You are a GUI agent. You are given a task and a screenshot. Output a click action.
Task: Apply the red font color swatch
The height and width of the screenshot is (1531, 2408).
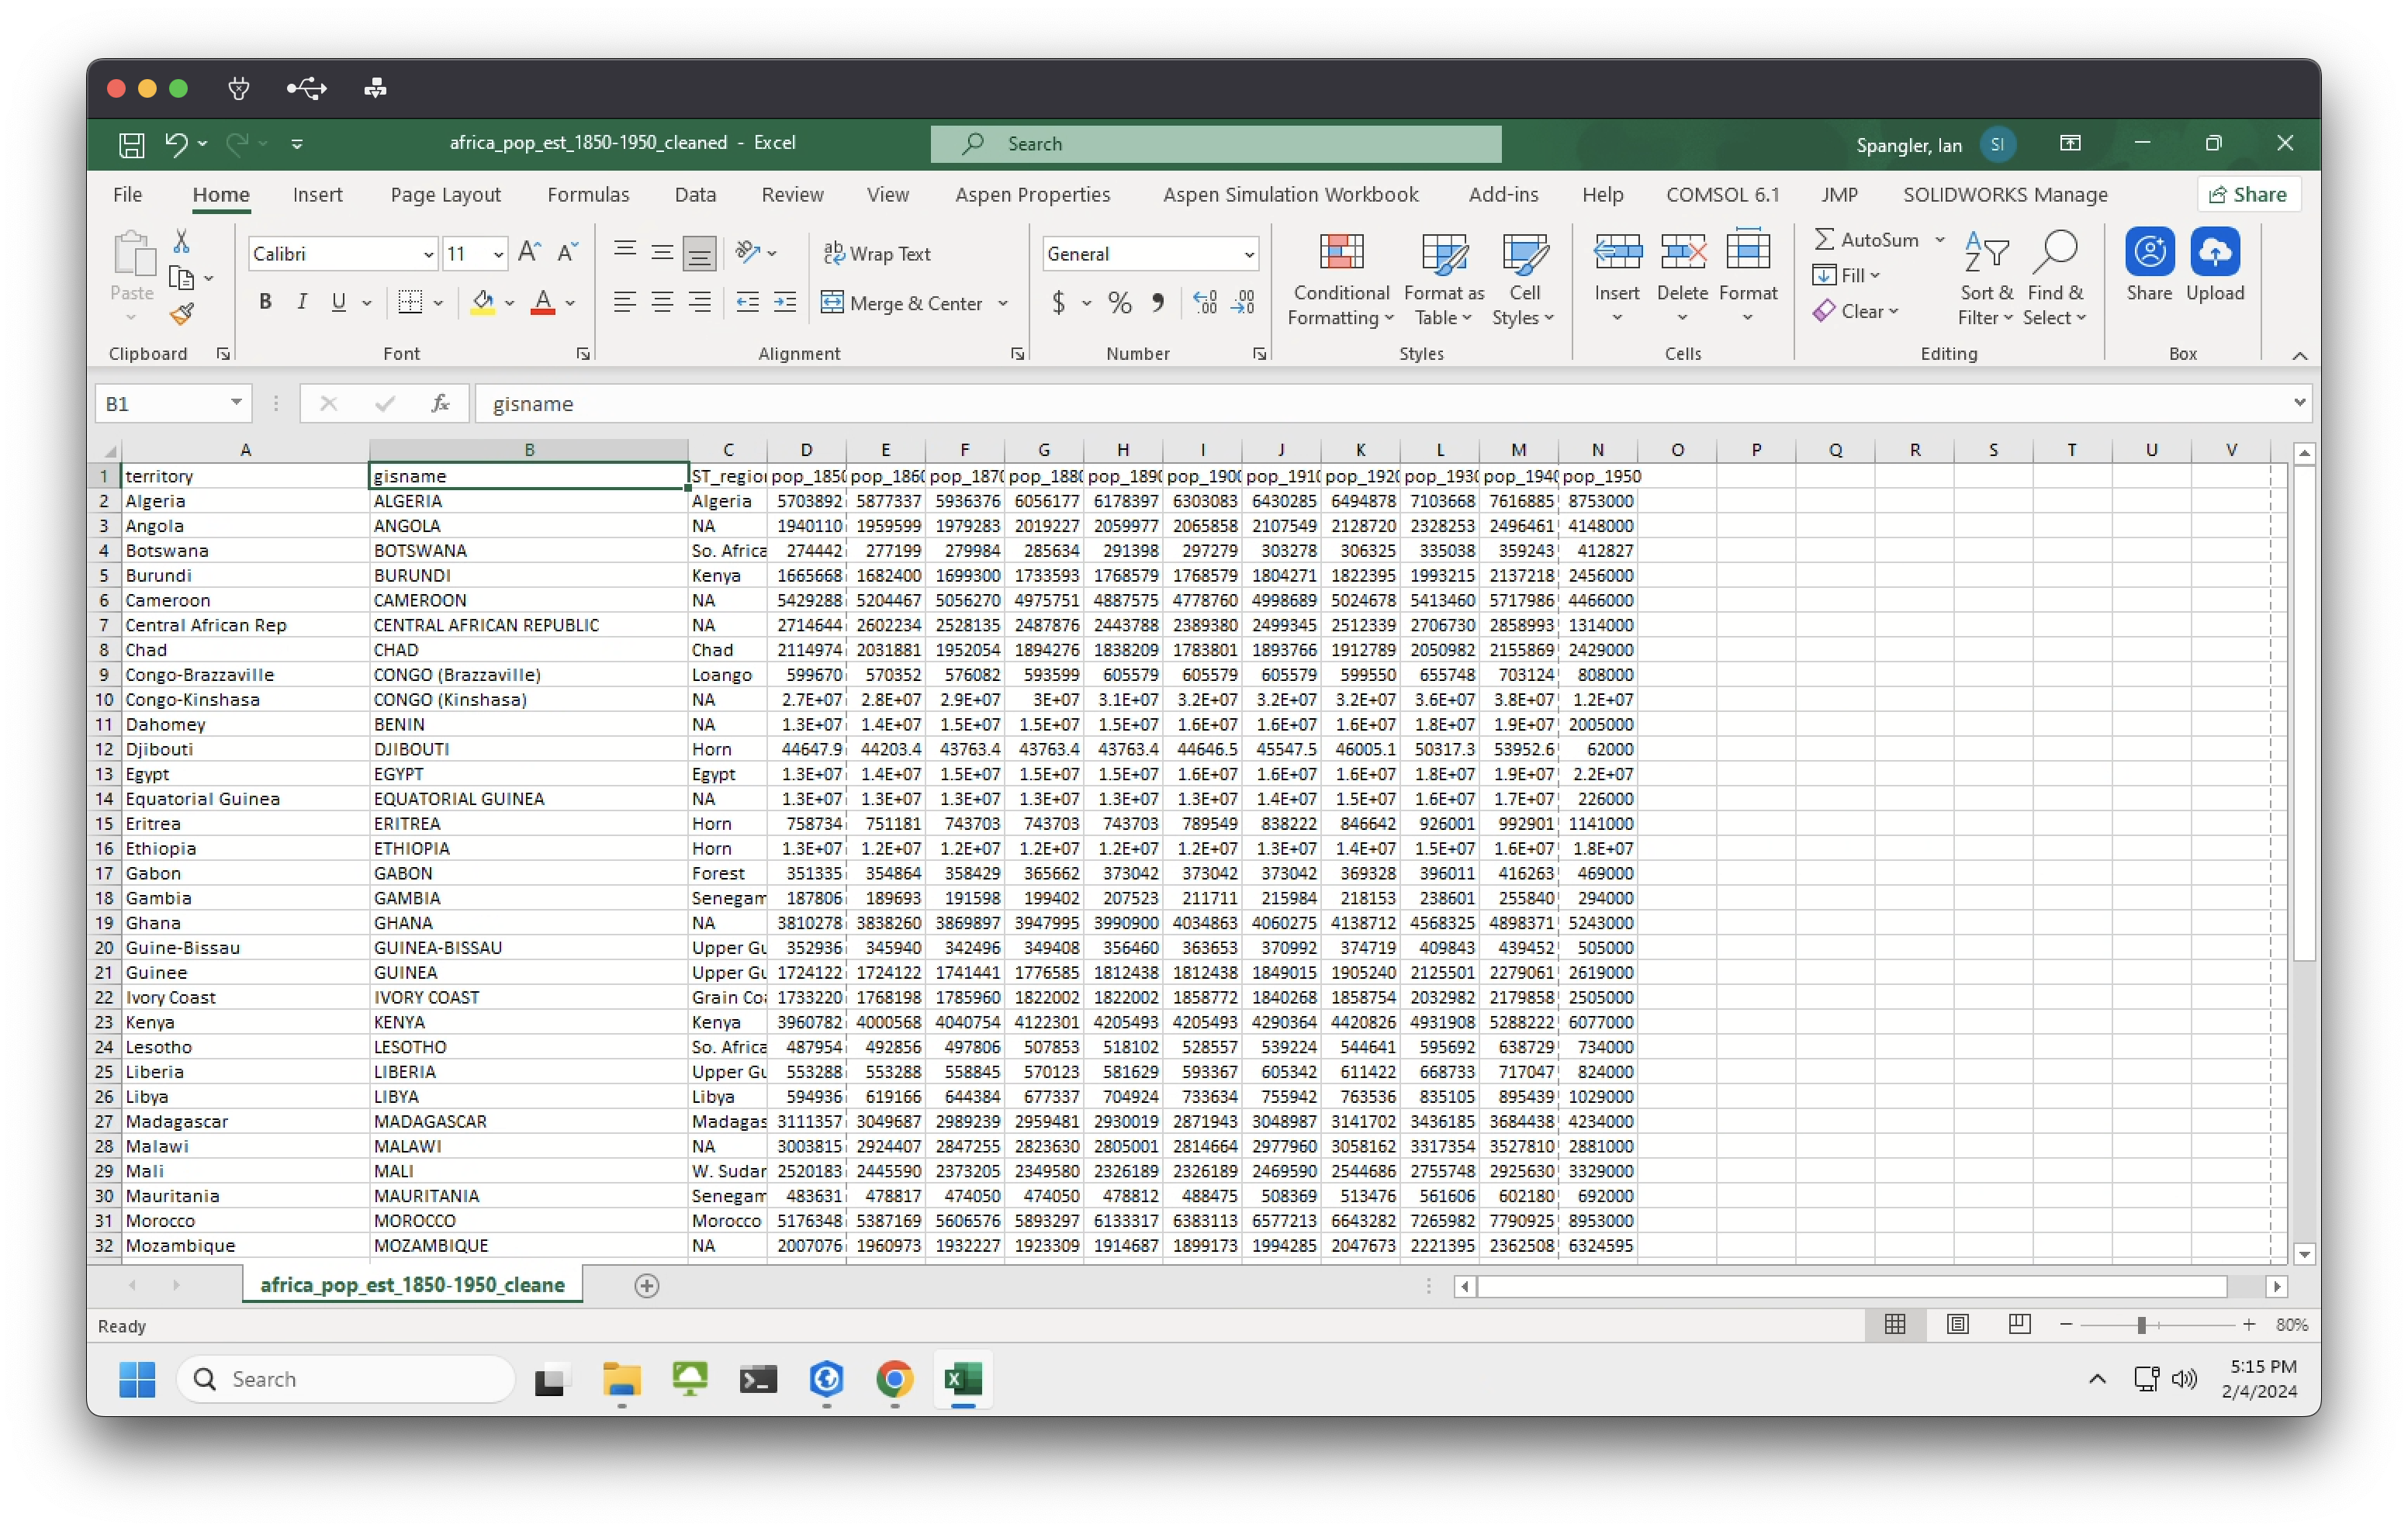click(542, 303)
